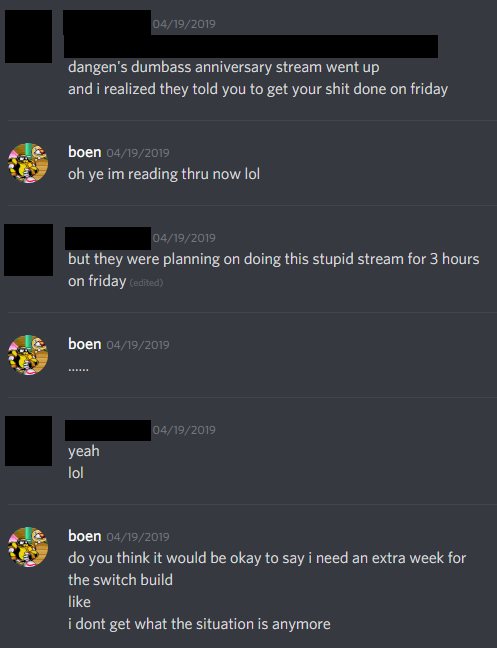Click boen username above 'oh ye im reading thru'
Viewport: 497px width, 648px height.
pos(85,152)
